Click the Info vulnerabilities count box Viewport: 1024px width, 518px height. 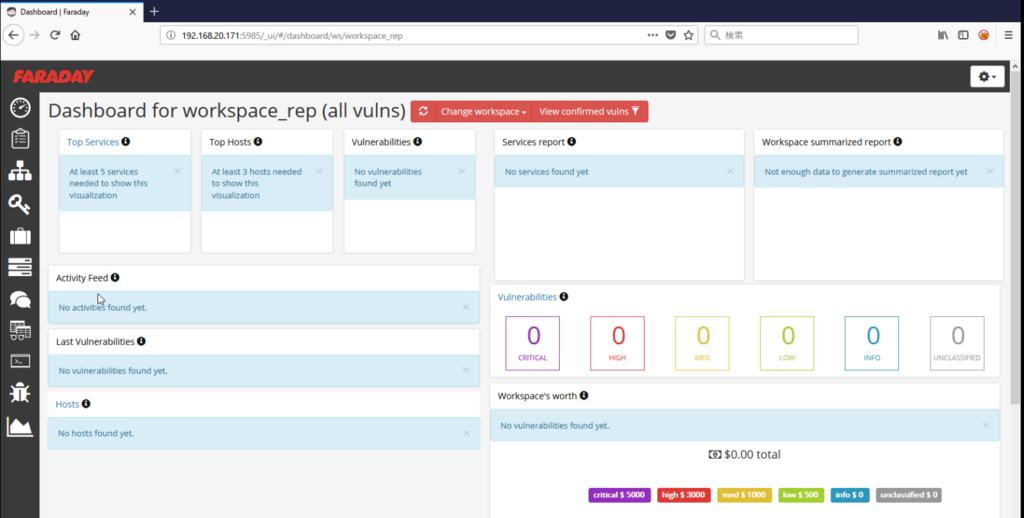coord(872,343)
